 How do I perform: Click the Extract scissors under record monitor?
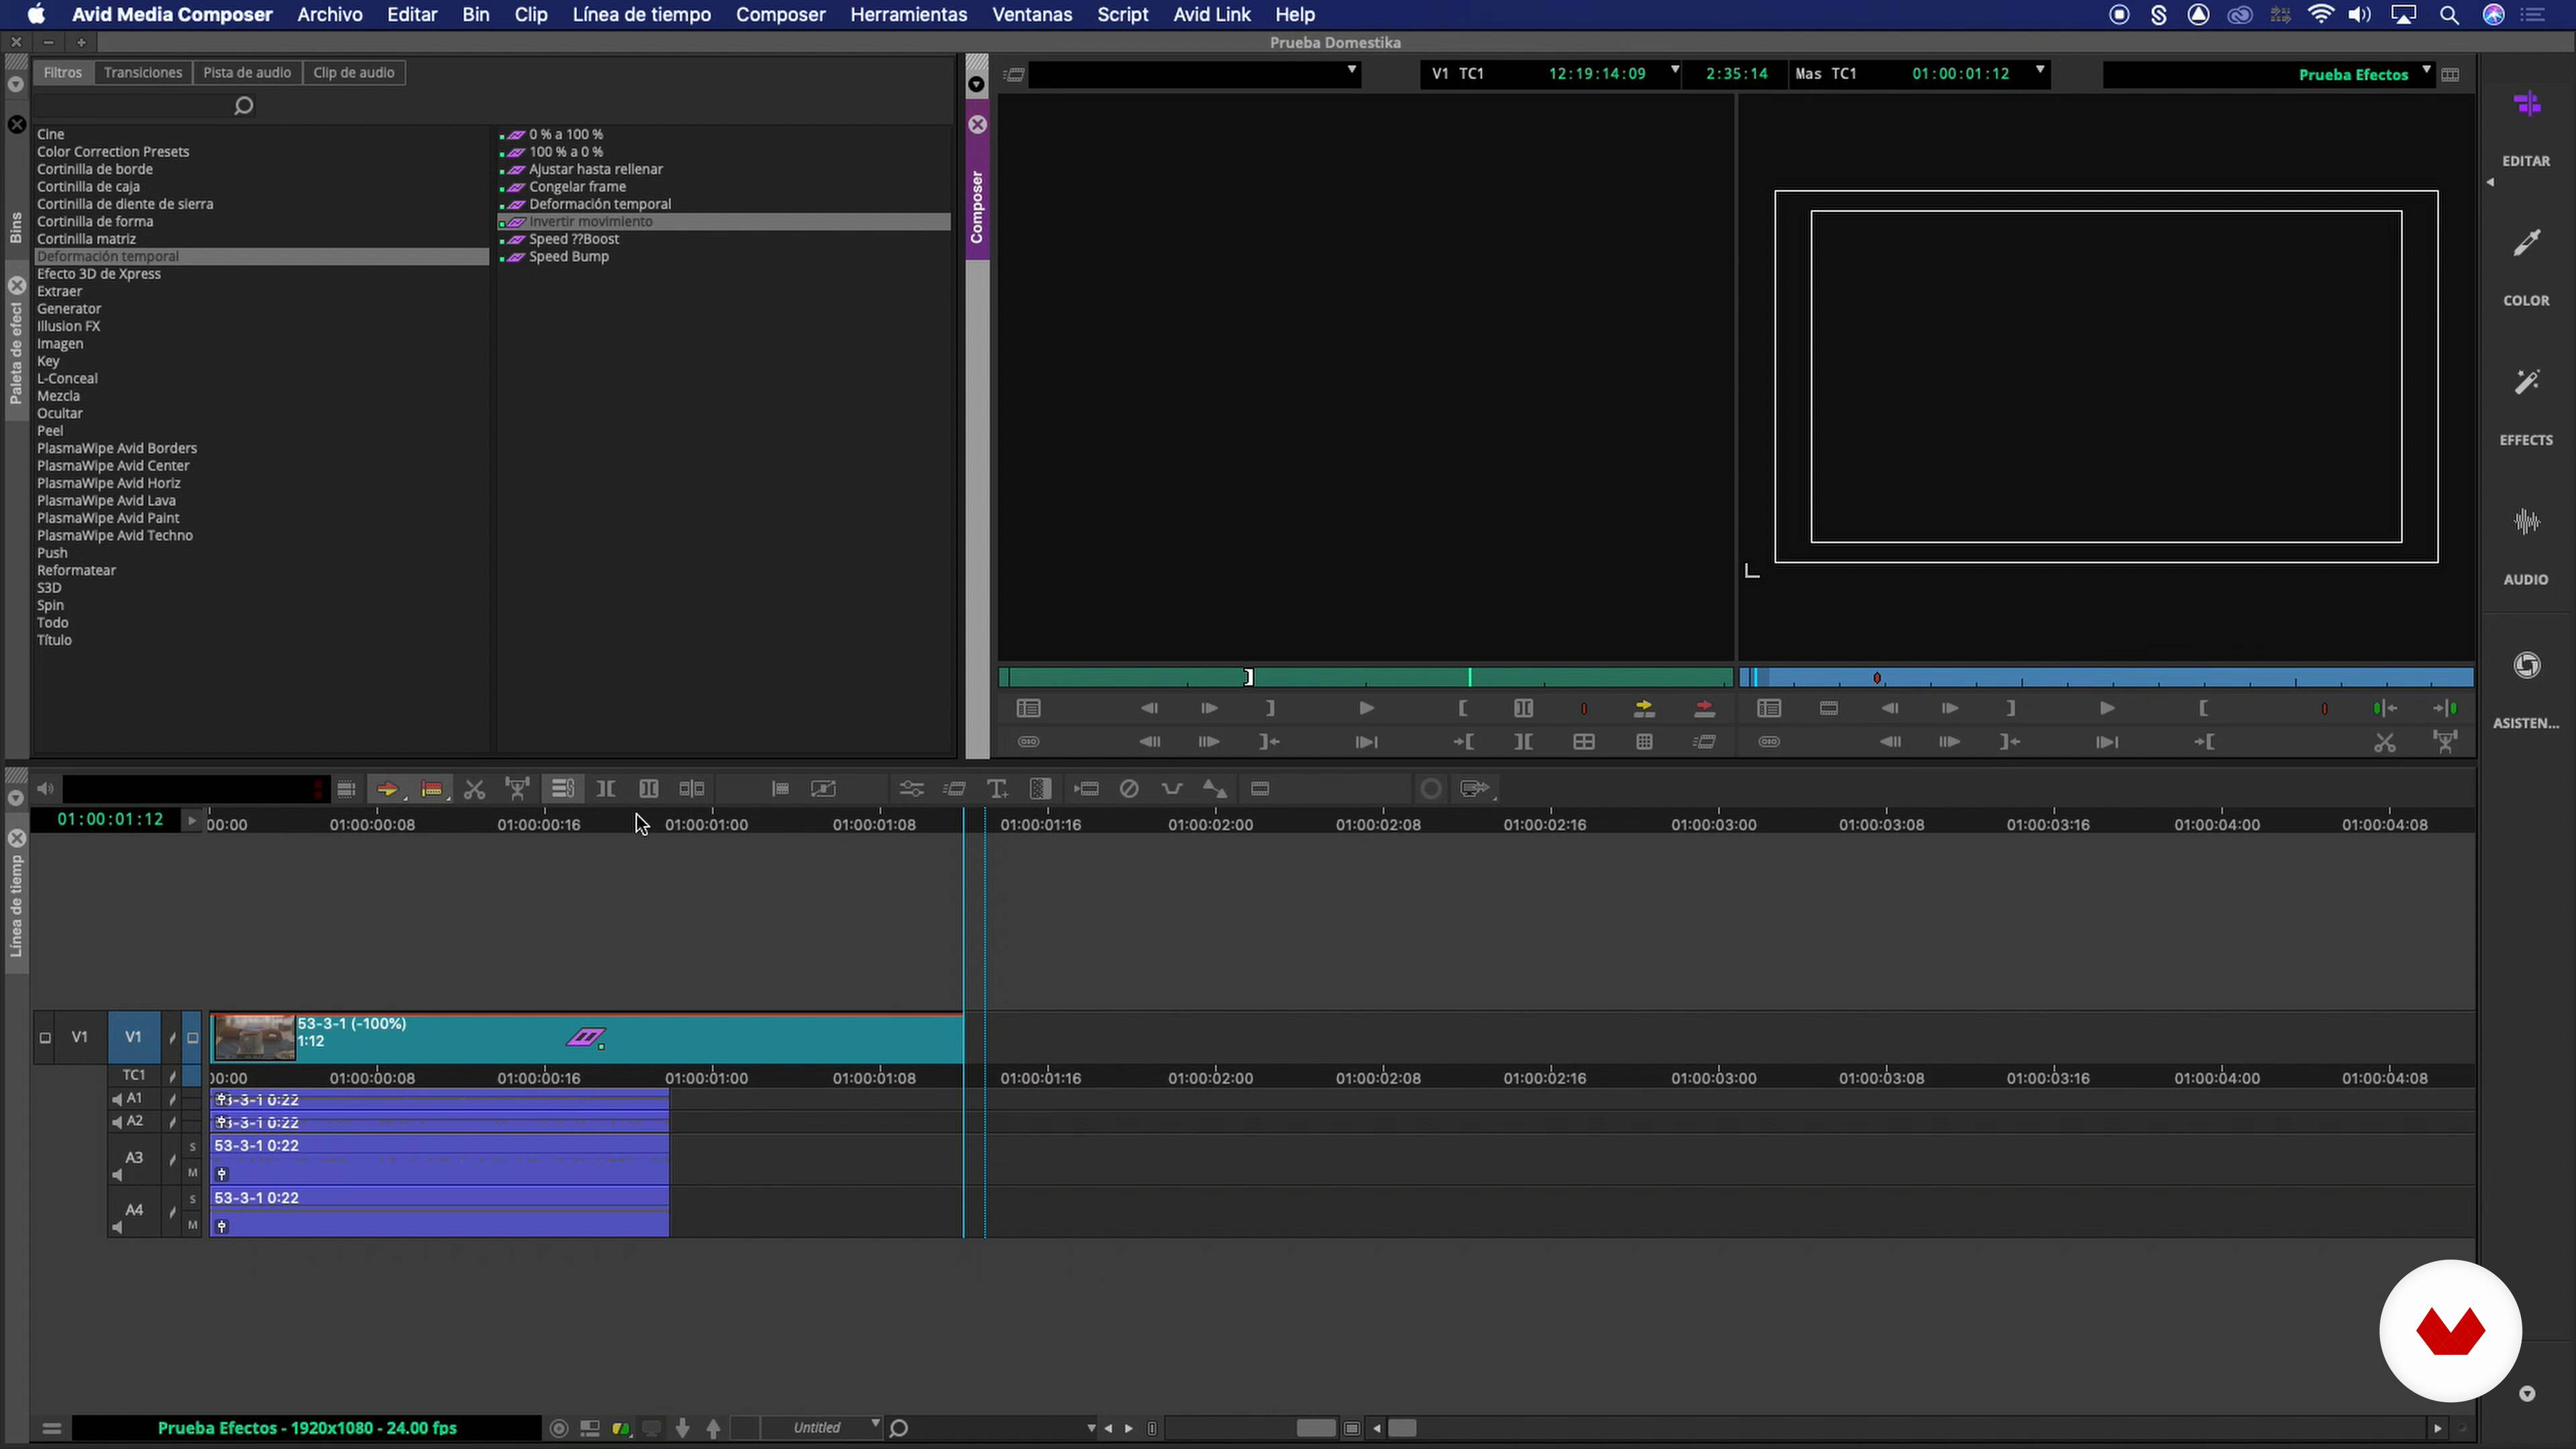[x=2385, y=742]
